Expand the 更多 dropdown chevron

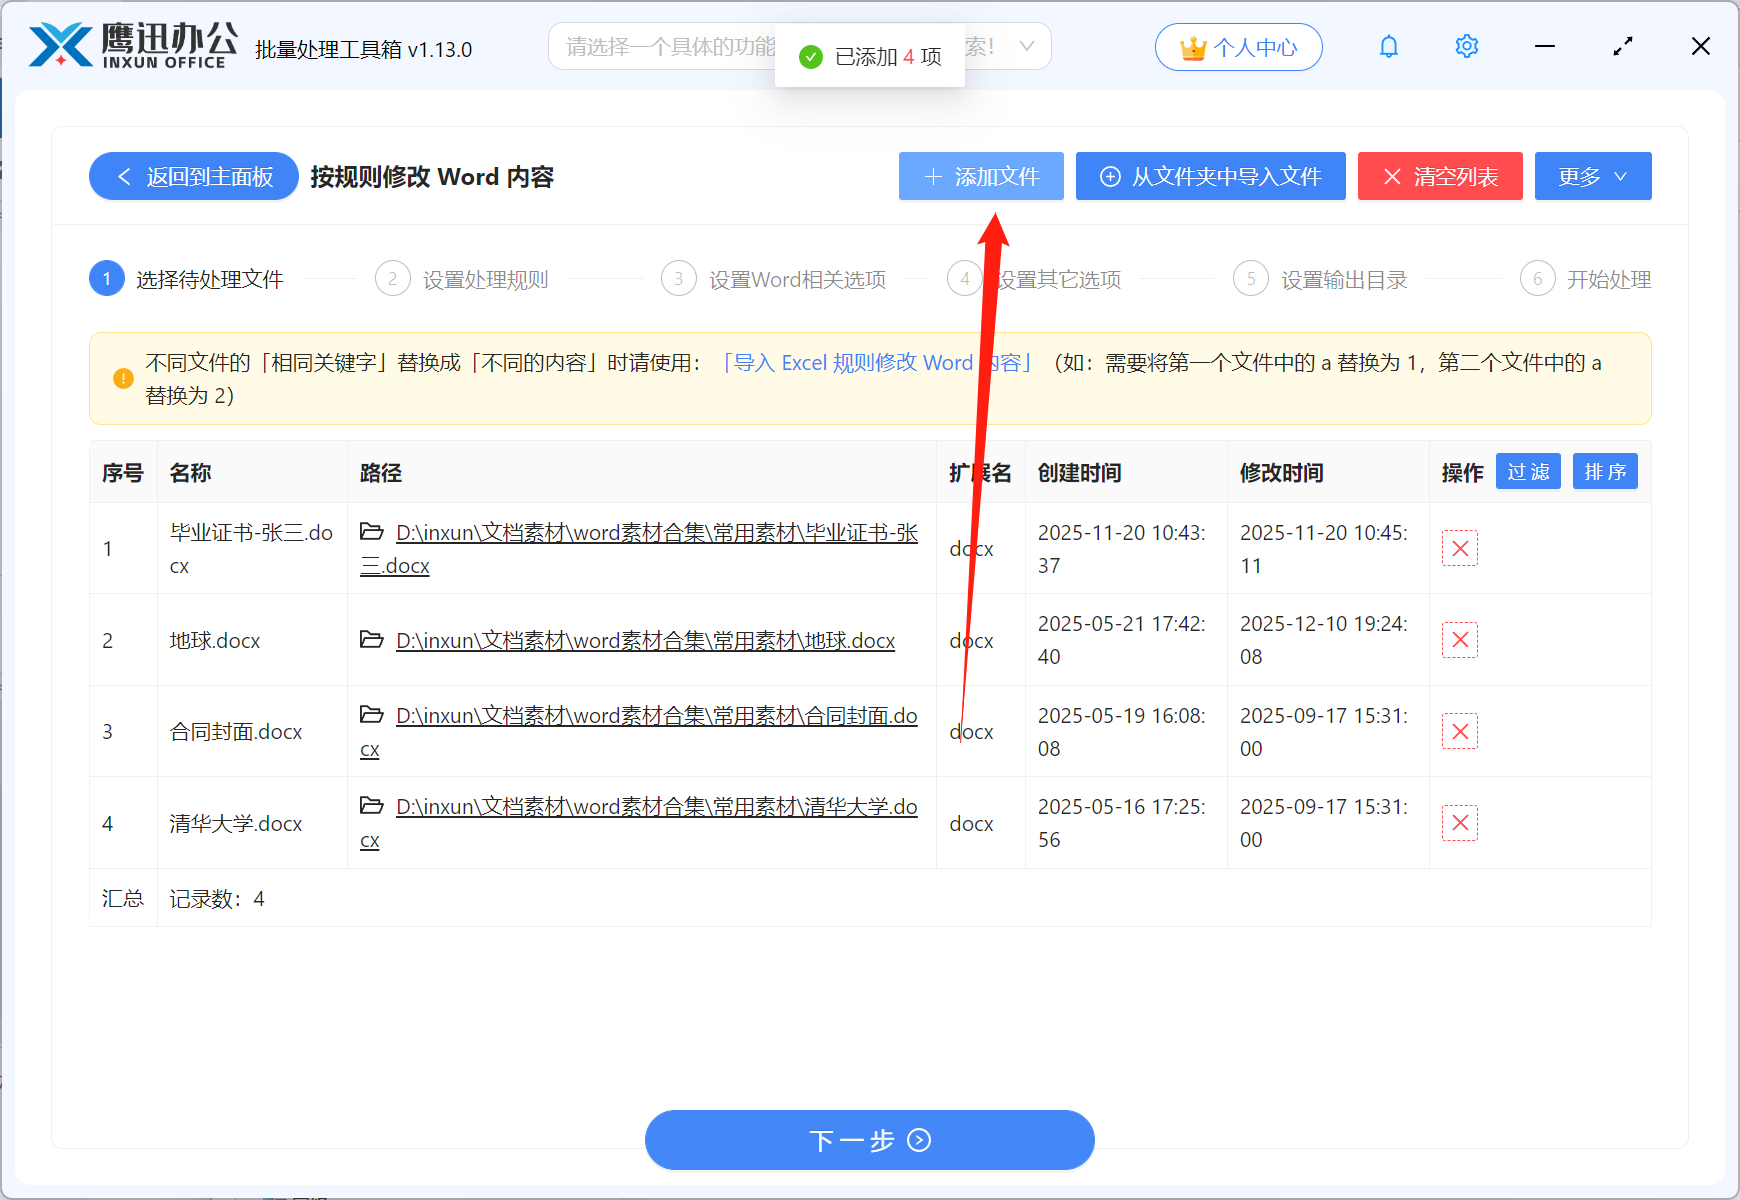pos(1621,176)
